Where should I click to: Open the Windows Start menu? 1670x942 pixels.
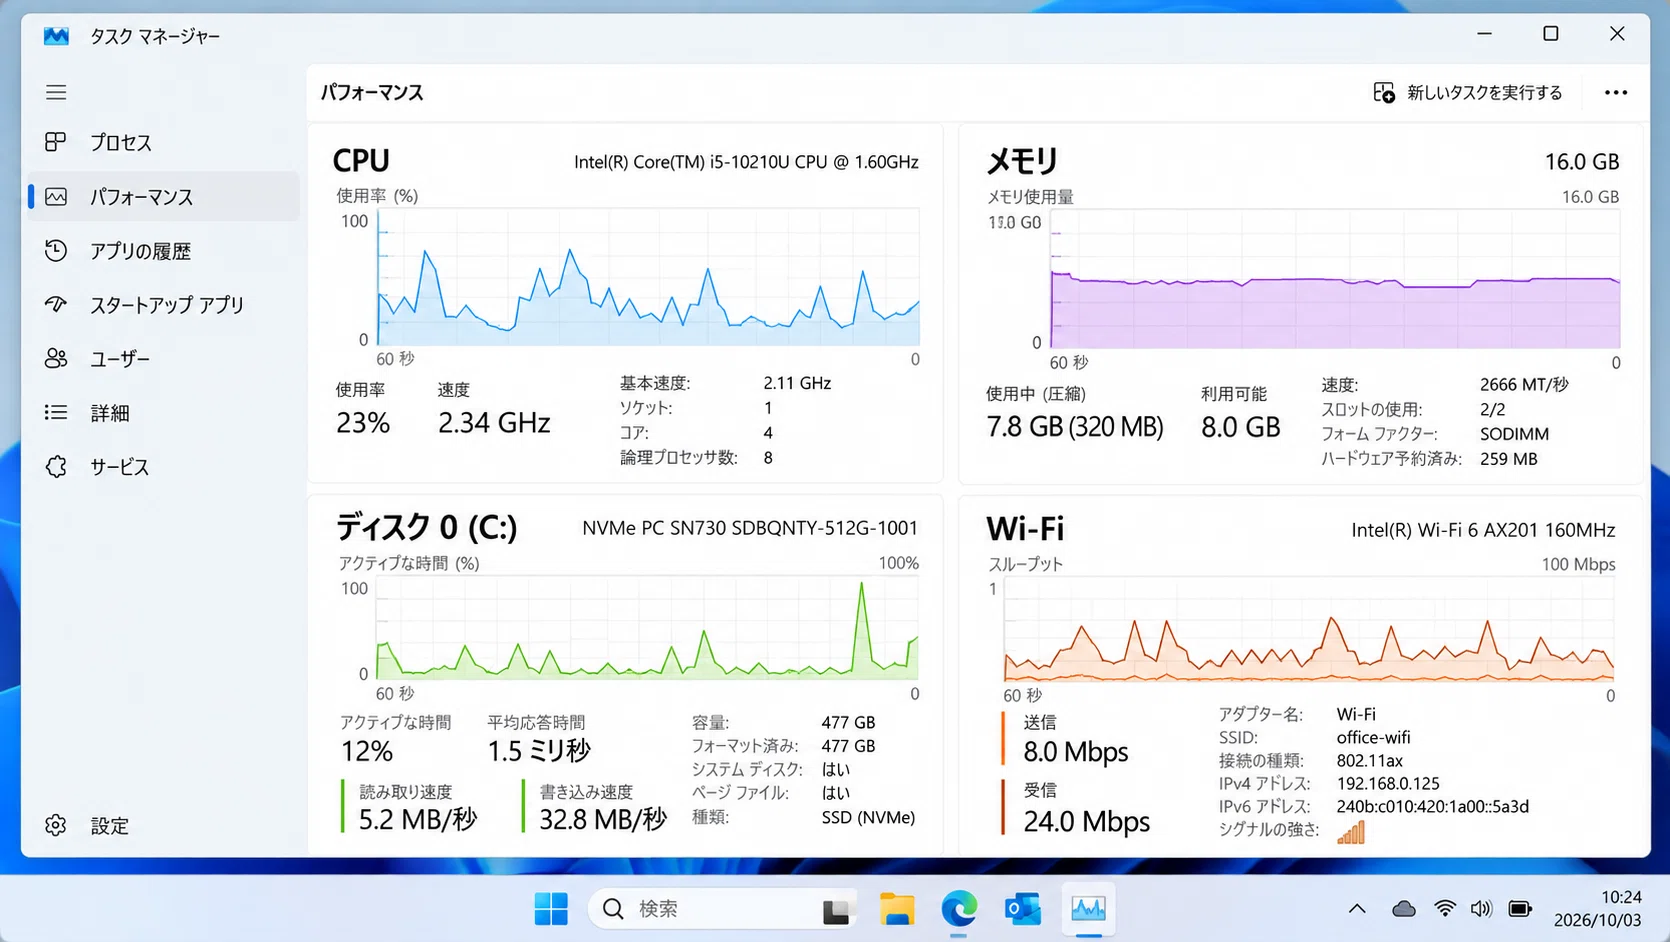(551, 909)
